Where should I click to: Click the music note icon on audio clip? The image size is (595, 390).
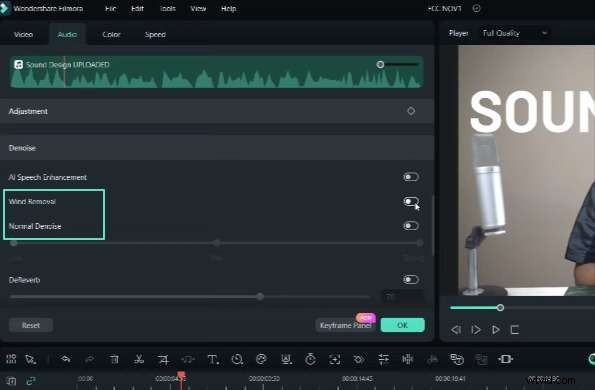[x=18, y=64]
